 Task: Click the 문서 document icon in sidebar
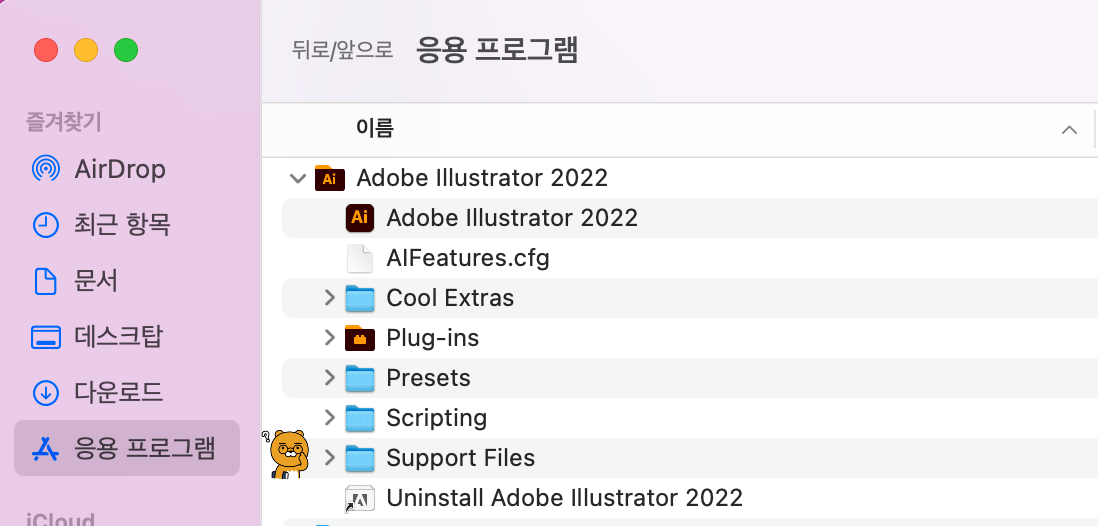[x=46, y=281]
